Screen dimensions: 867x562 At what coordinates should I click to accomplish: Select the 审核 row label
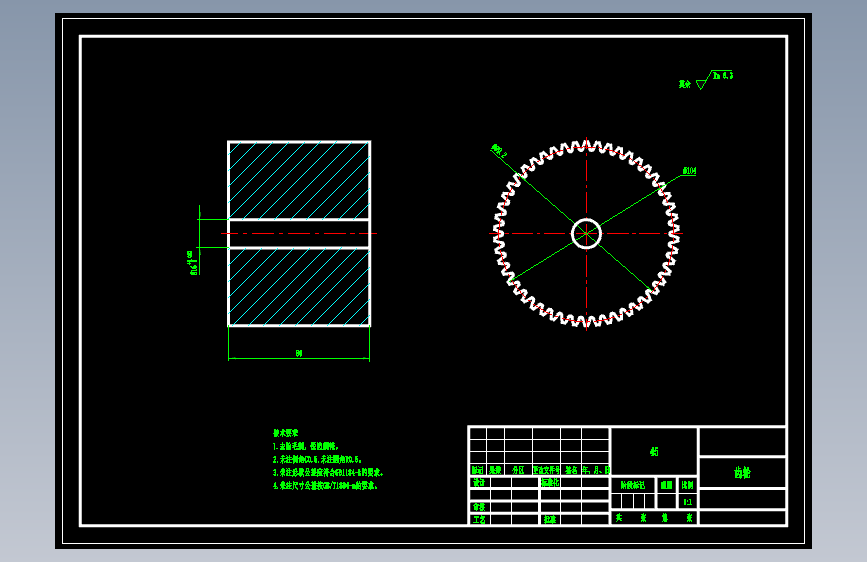pos(479,507)
